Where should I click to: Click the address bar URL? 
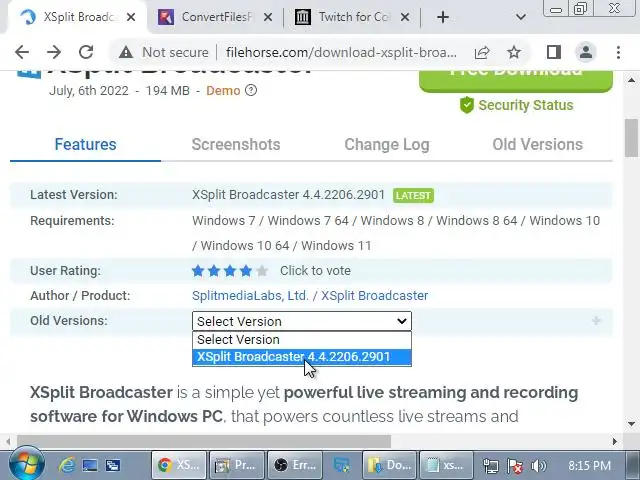341,52
